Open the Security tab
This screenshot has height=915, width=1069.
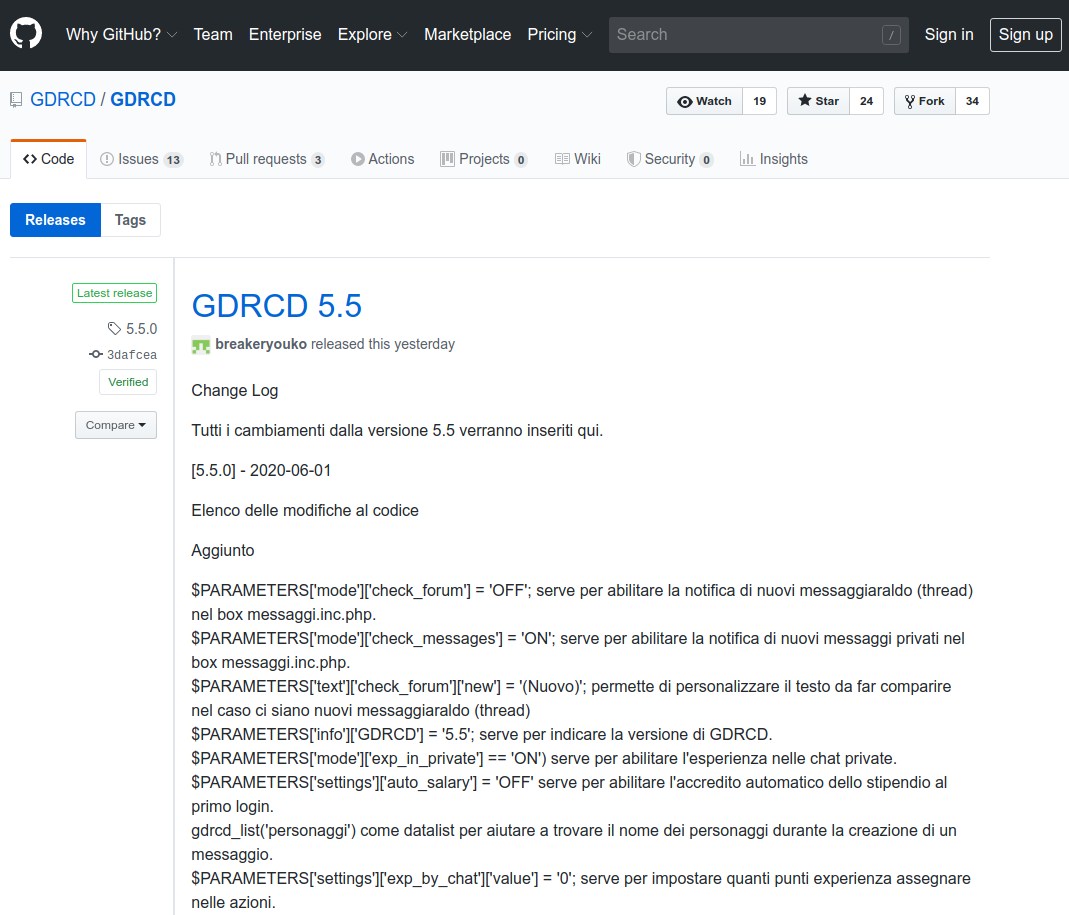click(669, 159)
